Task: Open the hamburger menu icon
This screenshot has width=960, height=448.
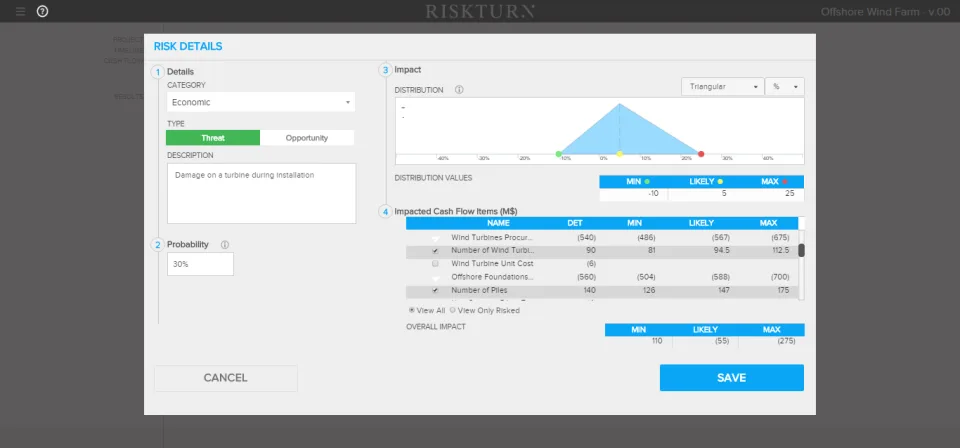Action: click(x=21, y=11)
